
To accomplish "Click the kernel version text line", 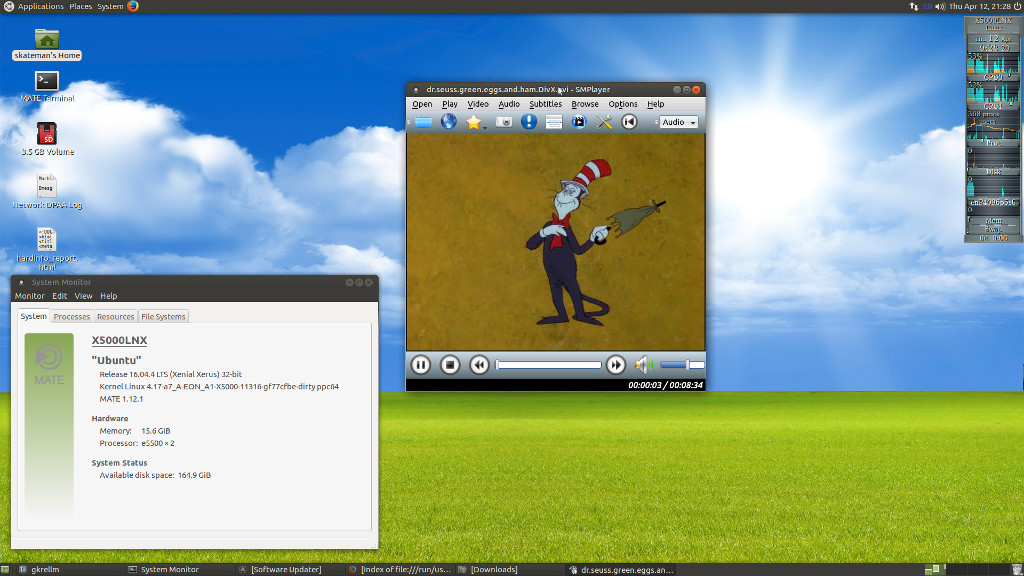I will pyautogui.click(x=219, y=387).
